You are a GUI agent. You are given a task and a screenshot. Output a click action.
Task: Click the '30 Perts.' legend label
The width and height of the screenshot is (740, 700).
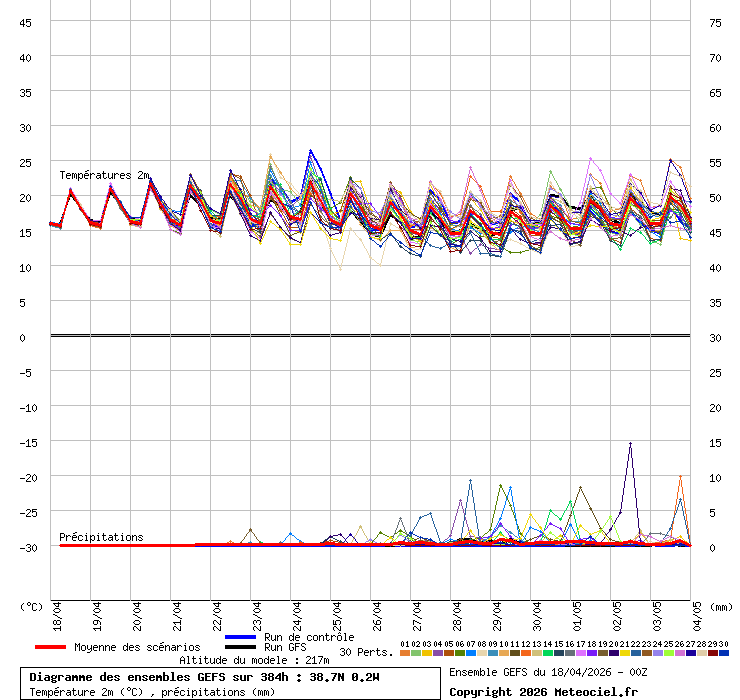click(366, 652)
